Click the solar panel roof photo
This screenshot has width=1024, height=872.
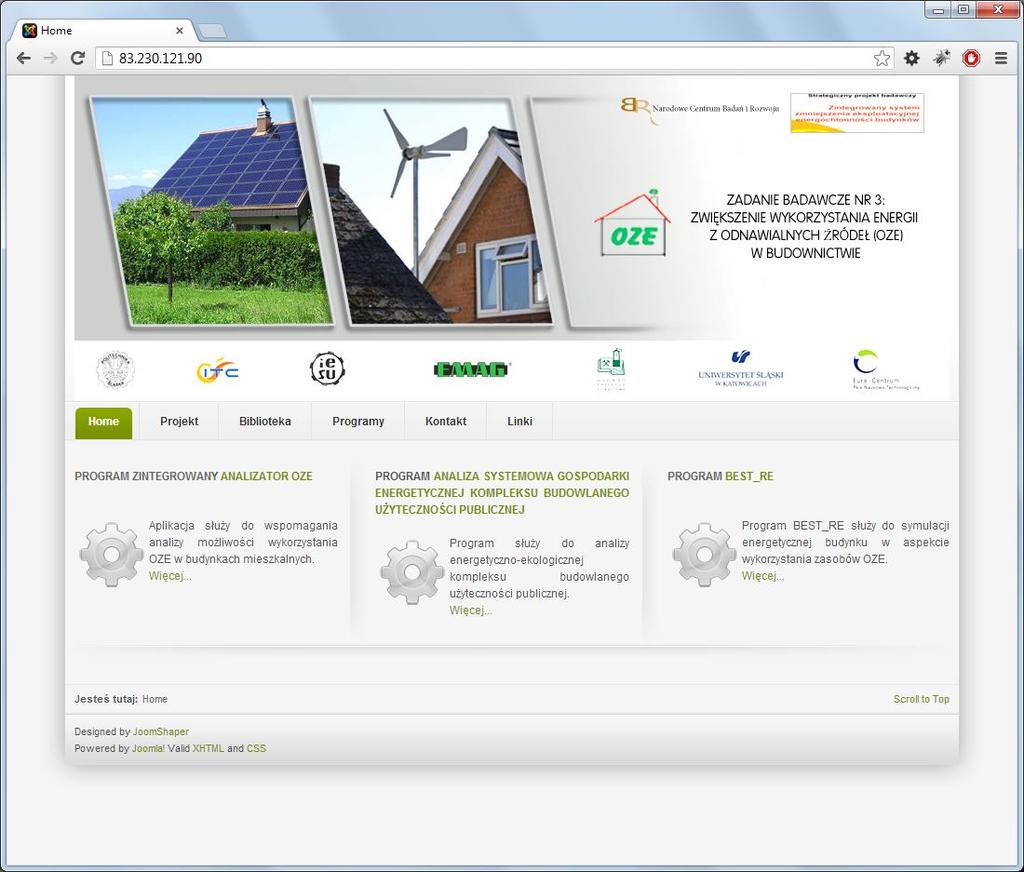tap(212, 210)
